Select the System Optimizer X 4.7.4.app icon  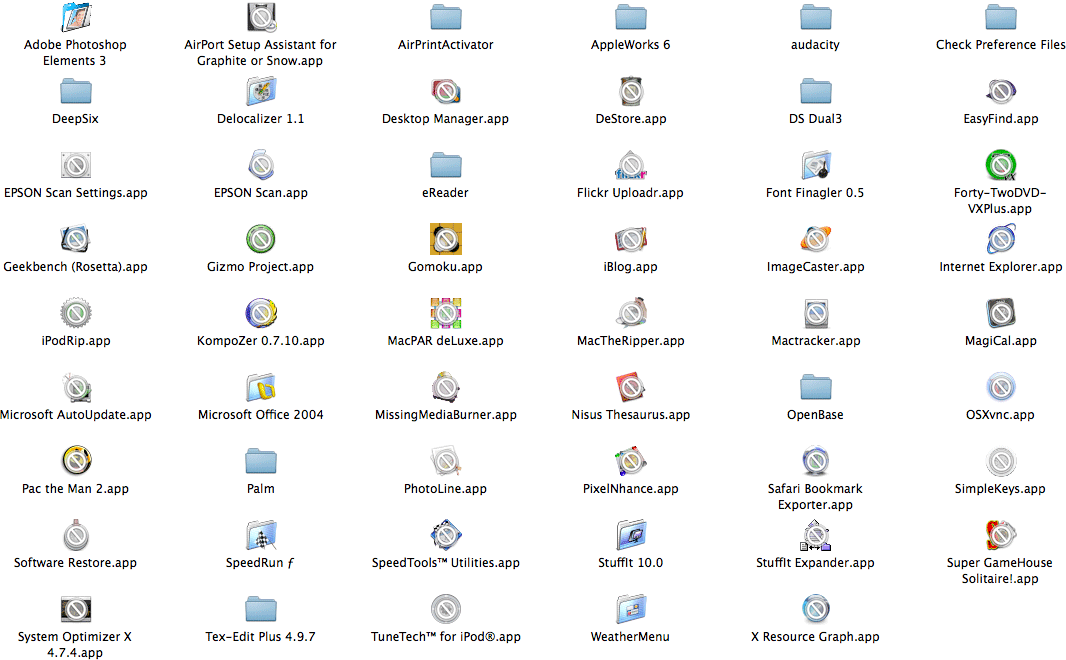tap(76, 610)
